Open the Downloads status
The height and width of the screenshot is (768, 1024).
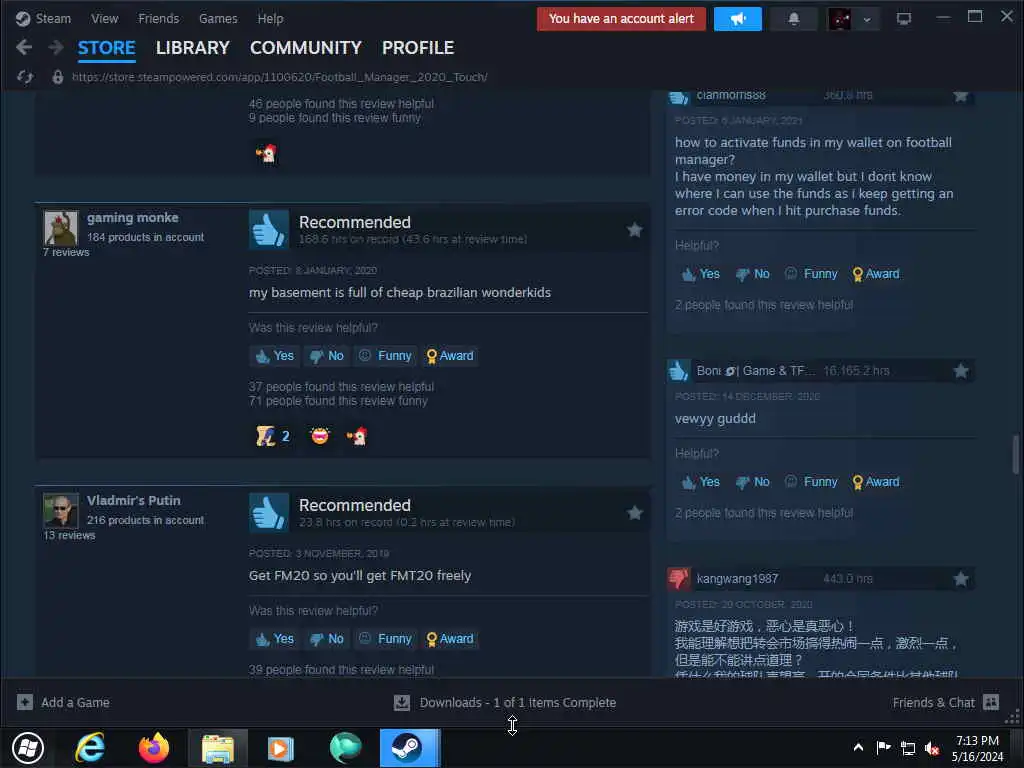coord(505,703)
